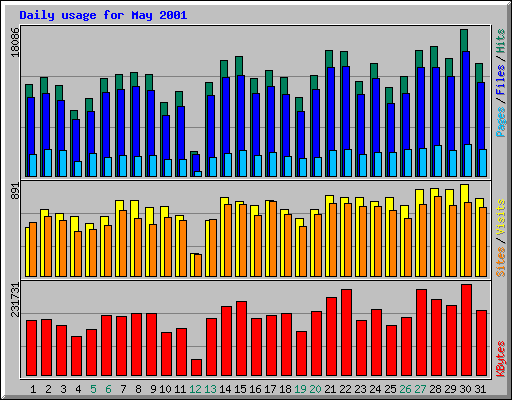Select day 28 label on x-axis
Image resolution: width=512 pixels, height=400 pixels.
(x=435, y=389)
